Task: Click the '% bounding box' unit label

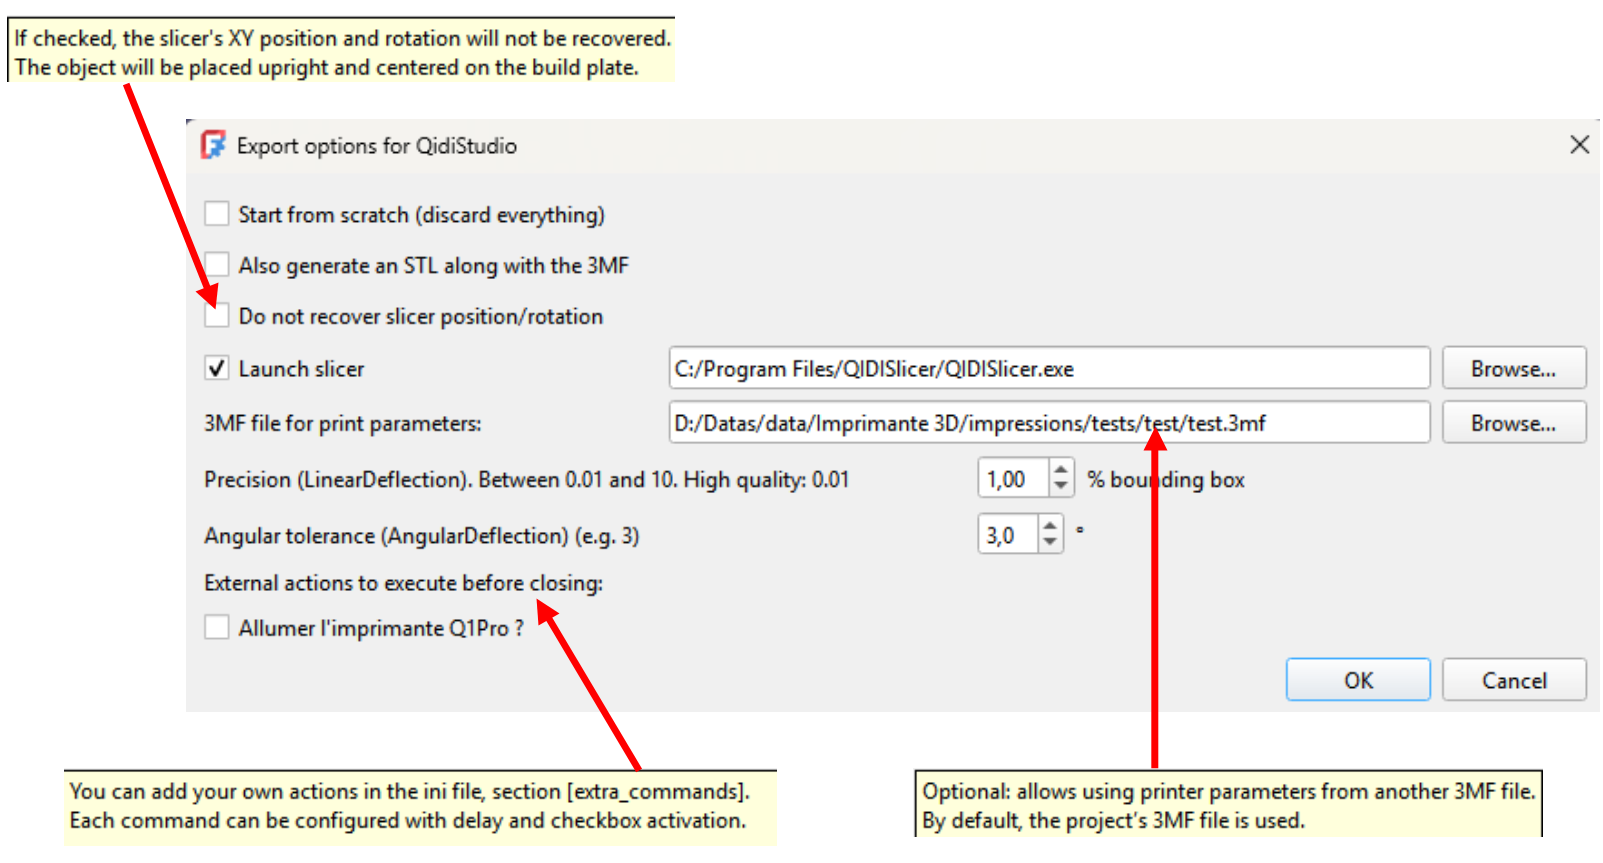Action: [x=1166, y=480]
